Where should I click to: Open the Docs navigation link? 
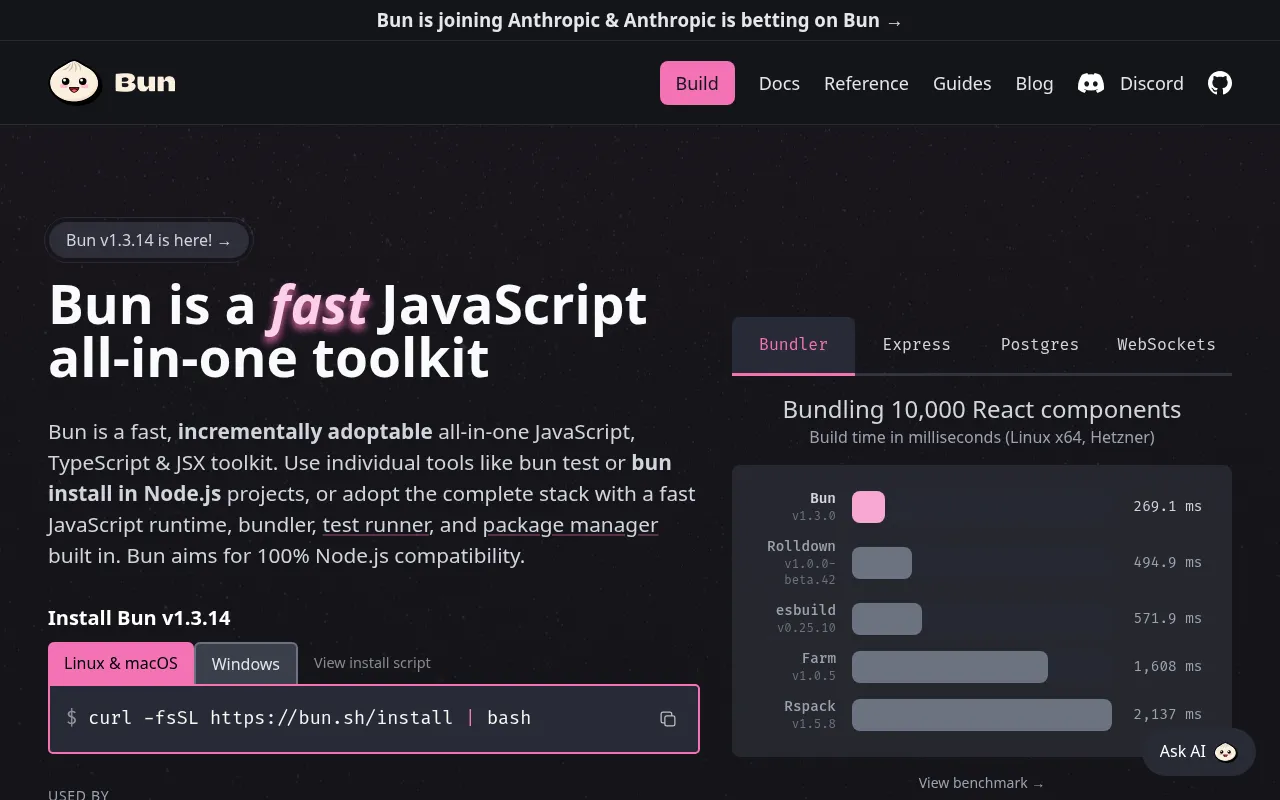(779, 83)
